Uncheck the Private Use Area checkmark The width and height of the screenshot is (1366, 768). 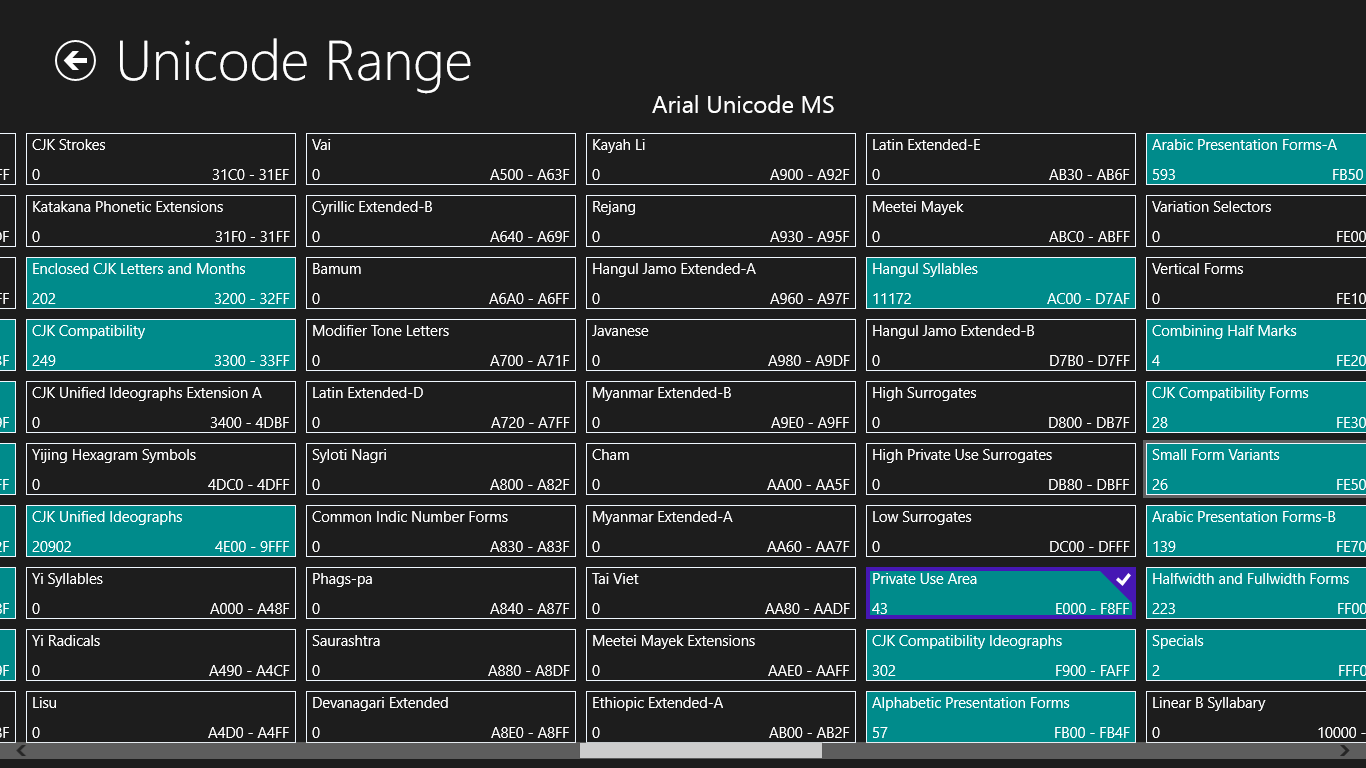1122,579
